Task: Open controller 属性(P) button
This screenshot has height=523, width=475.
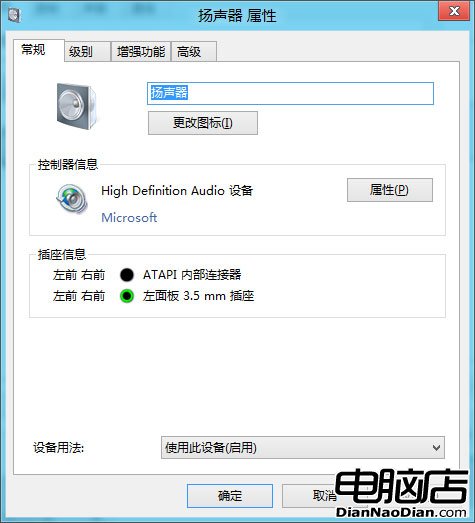Action: (390, 190)
